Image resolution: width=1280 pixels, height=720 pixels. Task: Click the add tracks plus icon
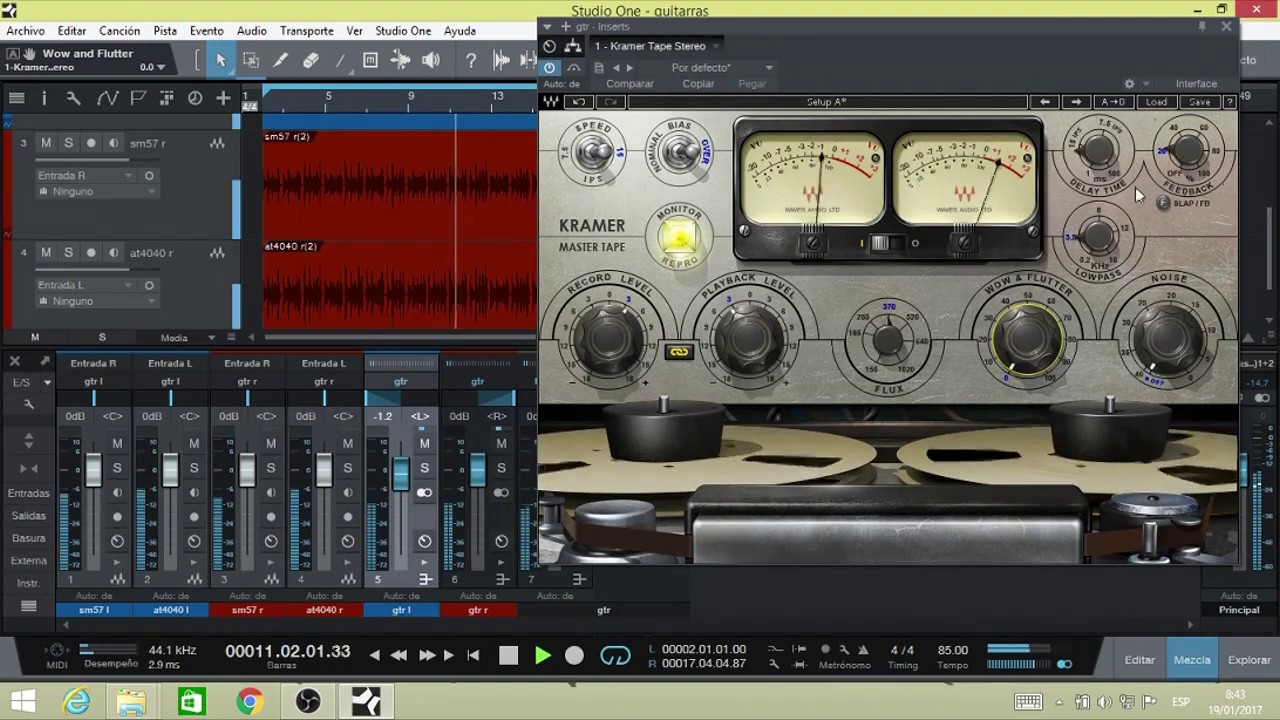coord(223,98)
